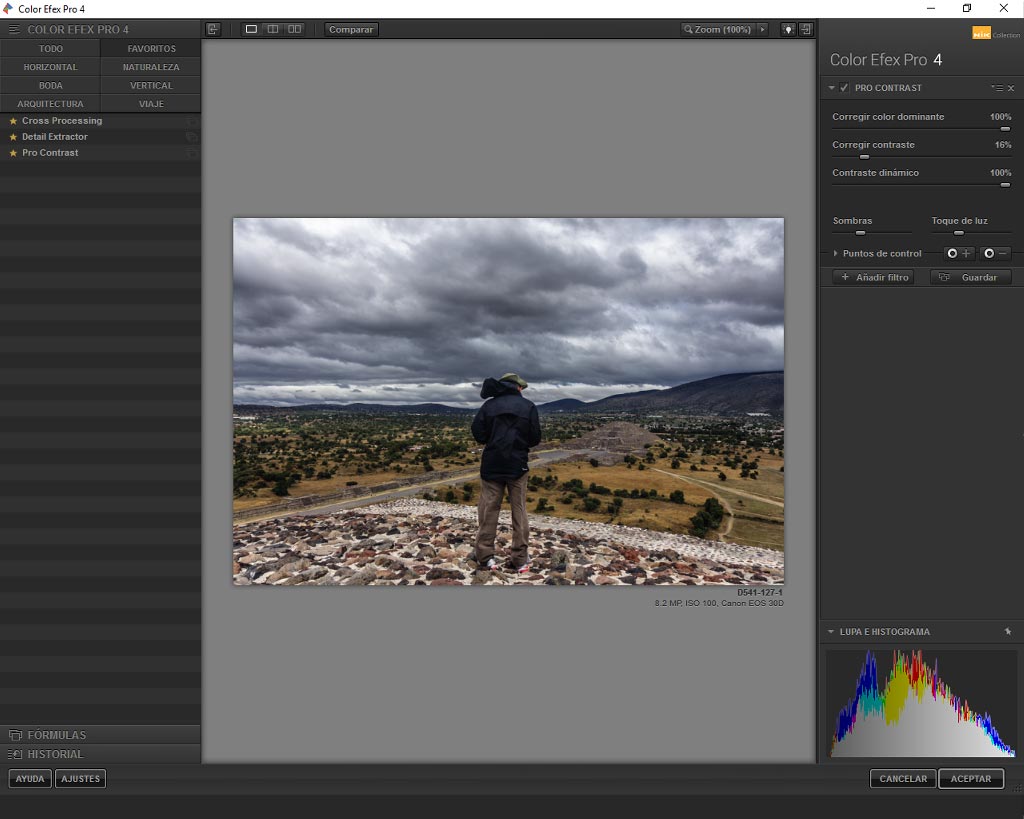Click the histogram graph
This screenshot has width=1024, height=819.
(x=921, y=703)
